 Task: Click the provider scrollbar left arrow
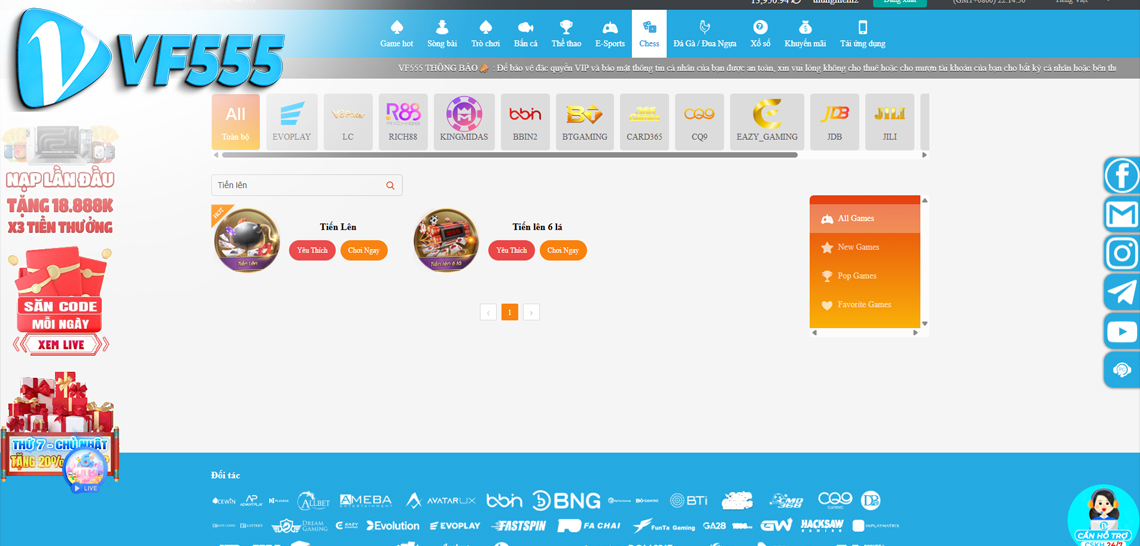coord(215,155)
